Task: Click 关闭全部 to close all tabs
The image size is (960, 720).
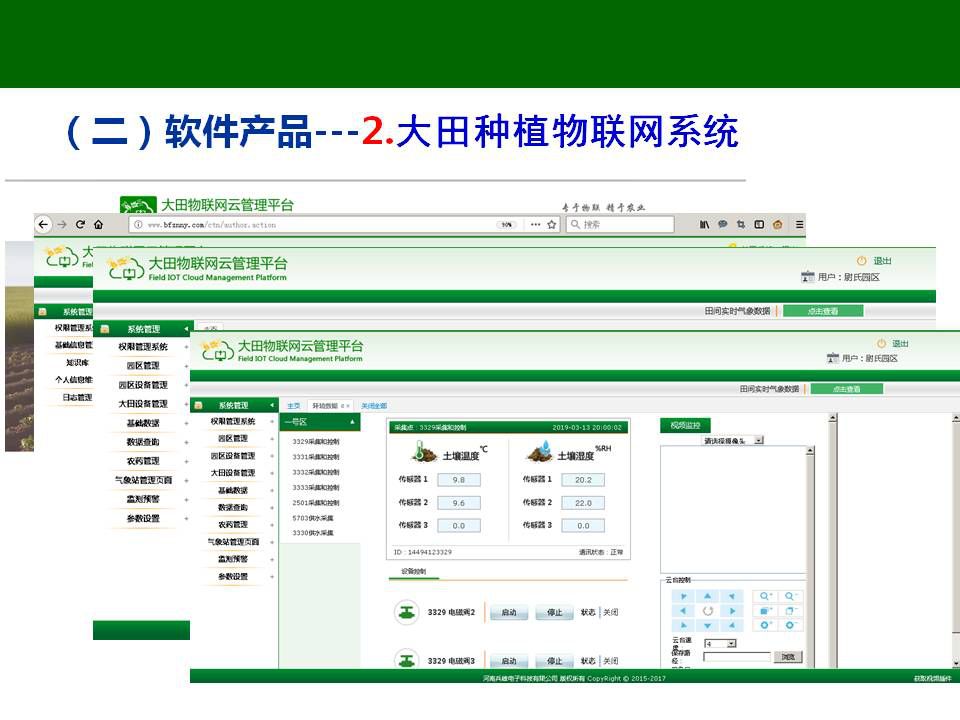Action: [374, 406]
